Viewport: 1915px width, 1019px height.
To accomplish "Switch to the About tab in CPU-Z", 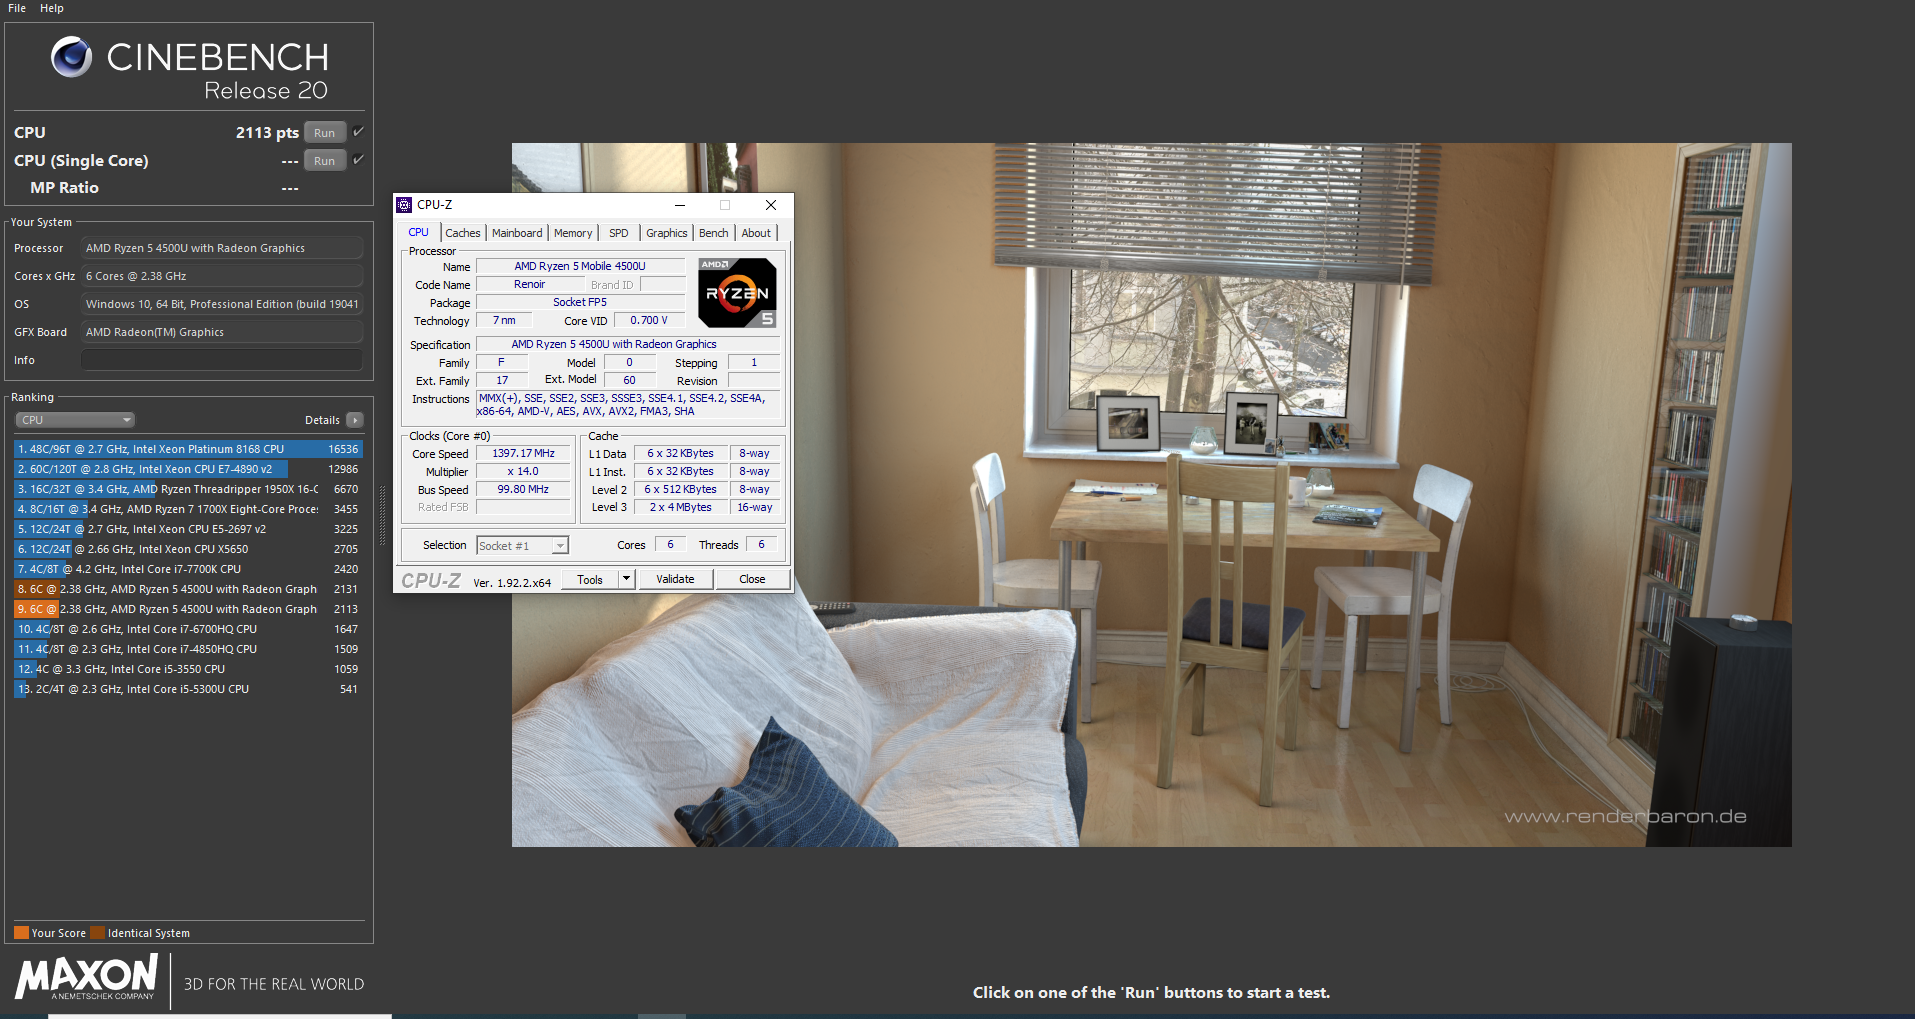I will 756,233.
